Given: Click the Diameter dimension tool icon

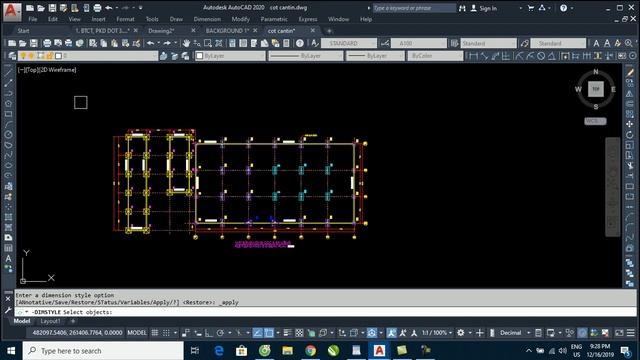Looking at the screenshot, I should point(541,56).
